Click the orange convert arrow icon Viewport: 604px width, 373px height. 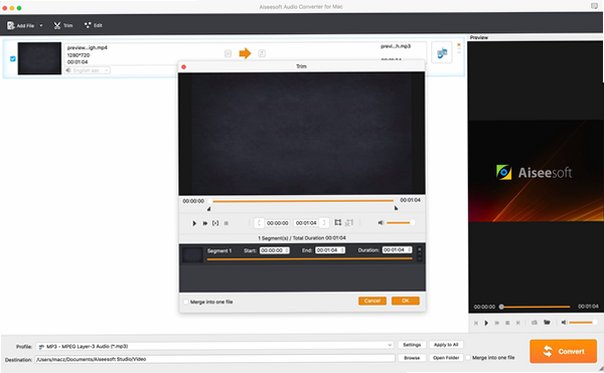tap(245, 53)
